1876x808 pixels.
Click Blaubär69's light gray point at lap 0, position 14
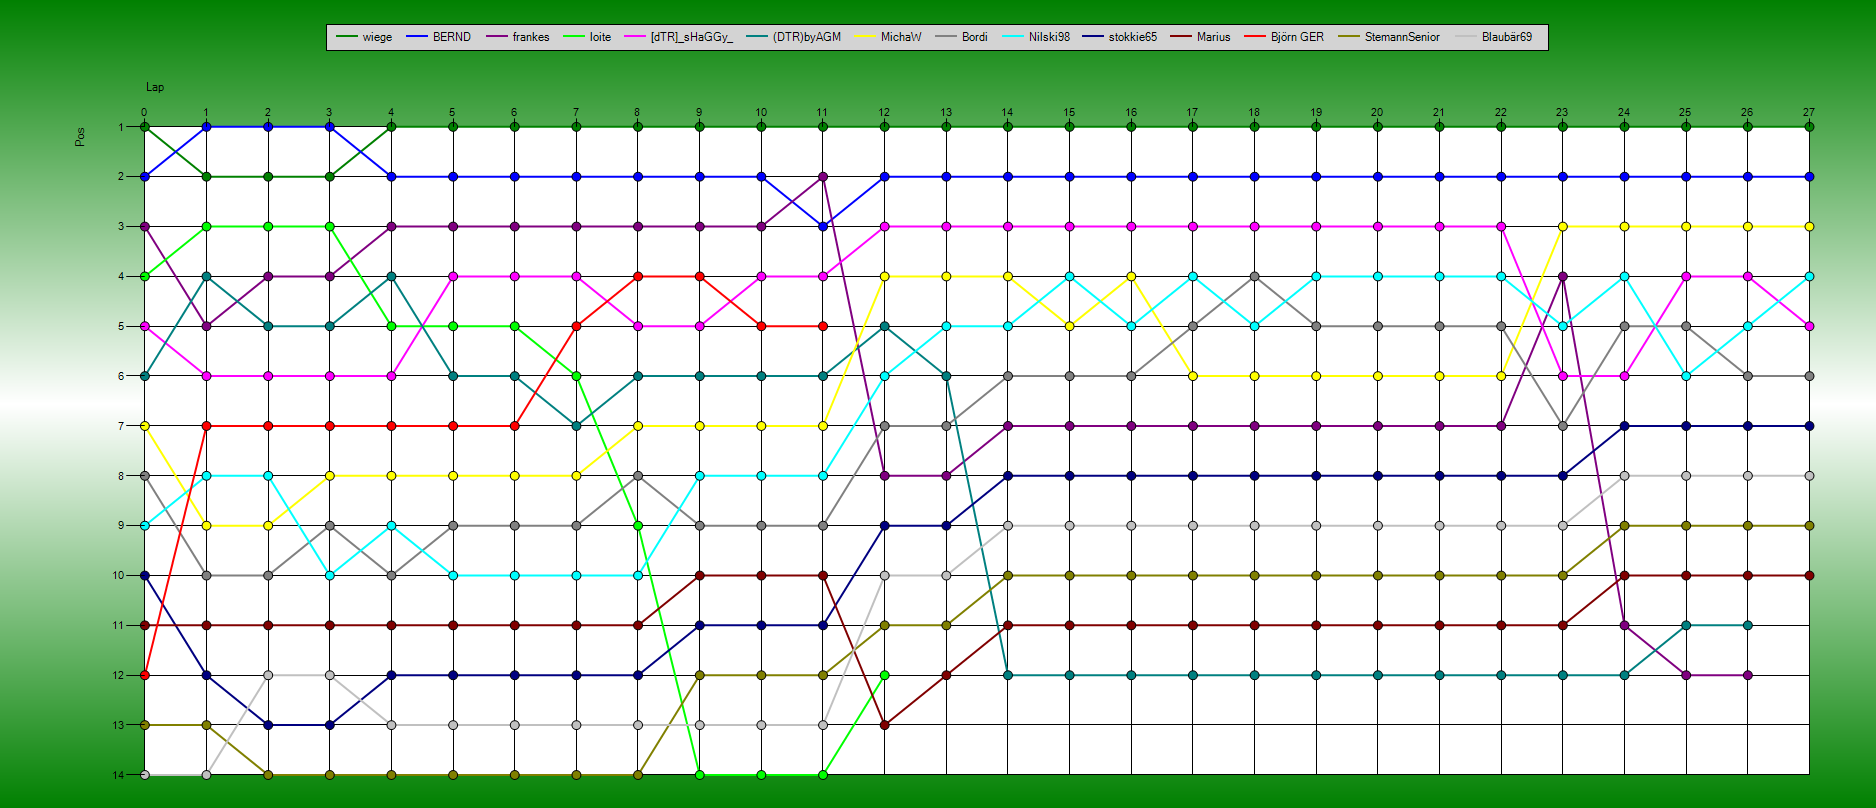tap(145, 775)
